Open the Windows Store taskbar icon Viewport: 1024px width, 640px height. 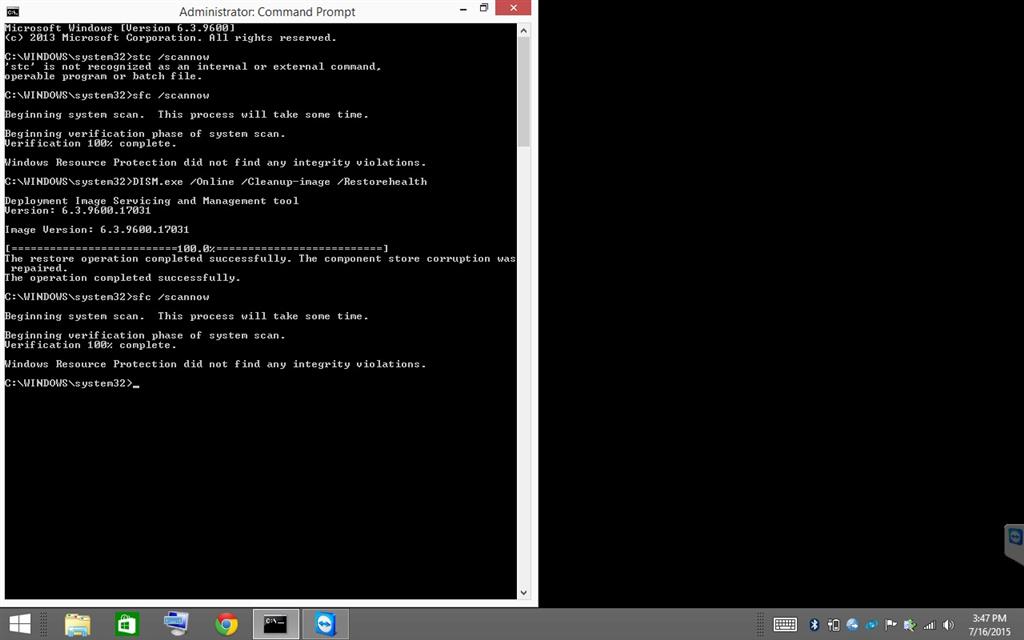pos(127,624)
